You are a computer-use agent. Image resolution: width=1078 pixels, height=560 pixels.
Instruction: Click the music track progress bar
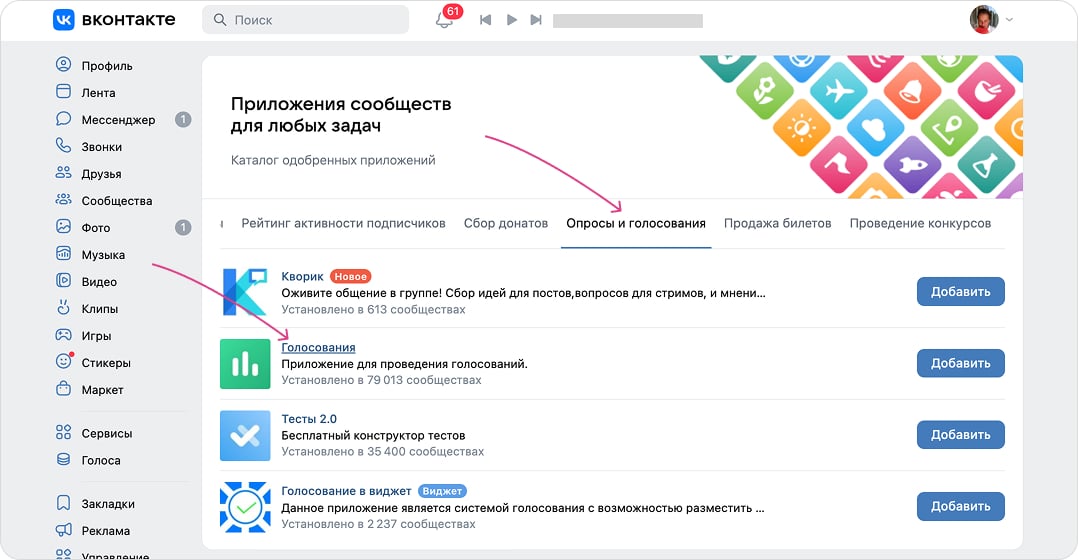click(628, 21)
